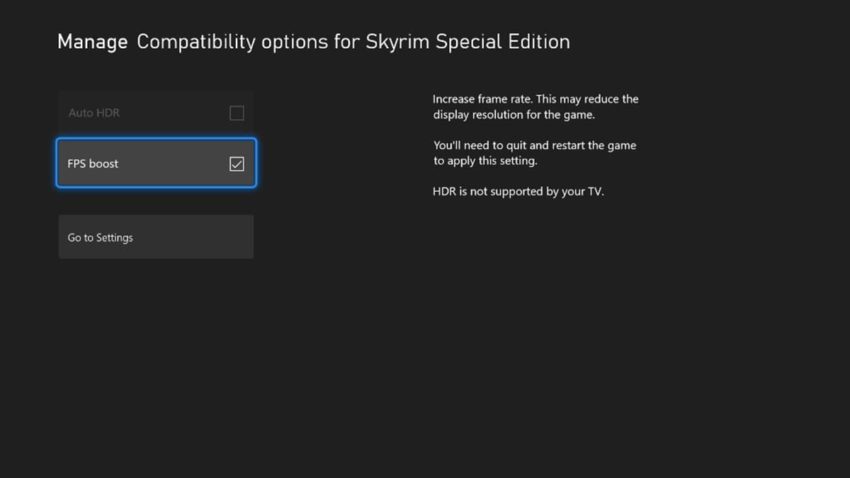The image size is (850, 478).
Task: Click empty right side of Go to Settings tile
Action: point(195,237)
